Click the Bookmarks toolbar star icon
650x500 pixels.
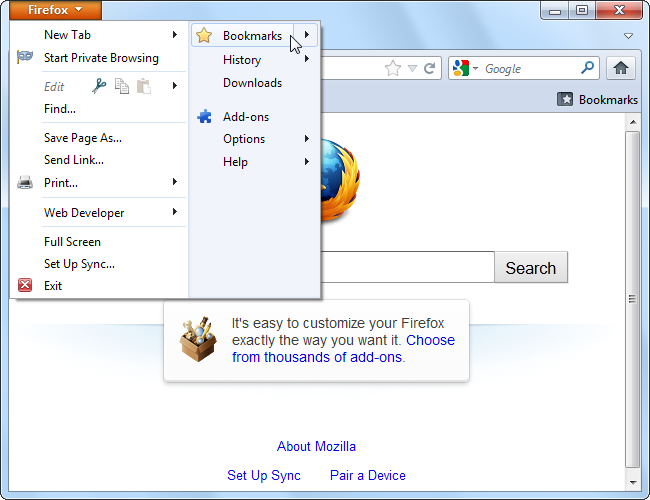(x=565, y=100)
